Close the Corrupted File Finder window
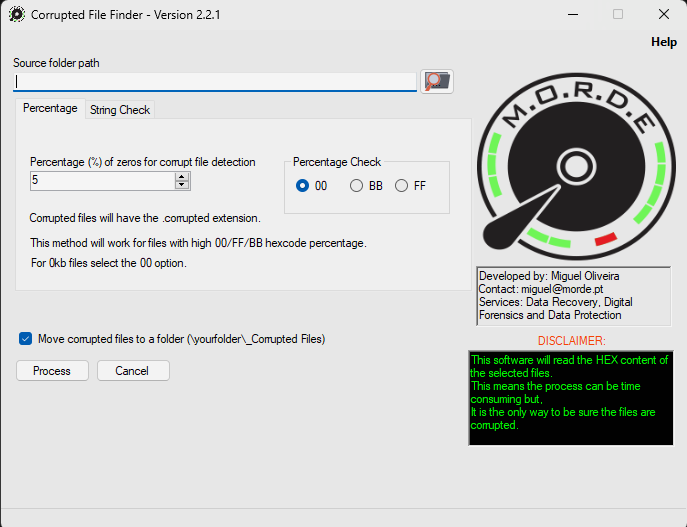 (663, 14)
